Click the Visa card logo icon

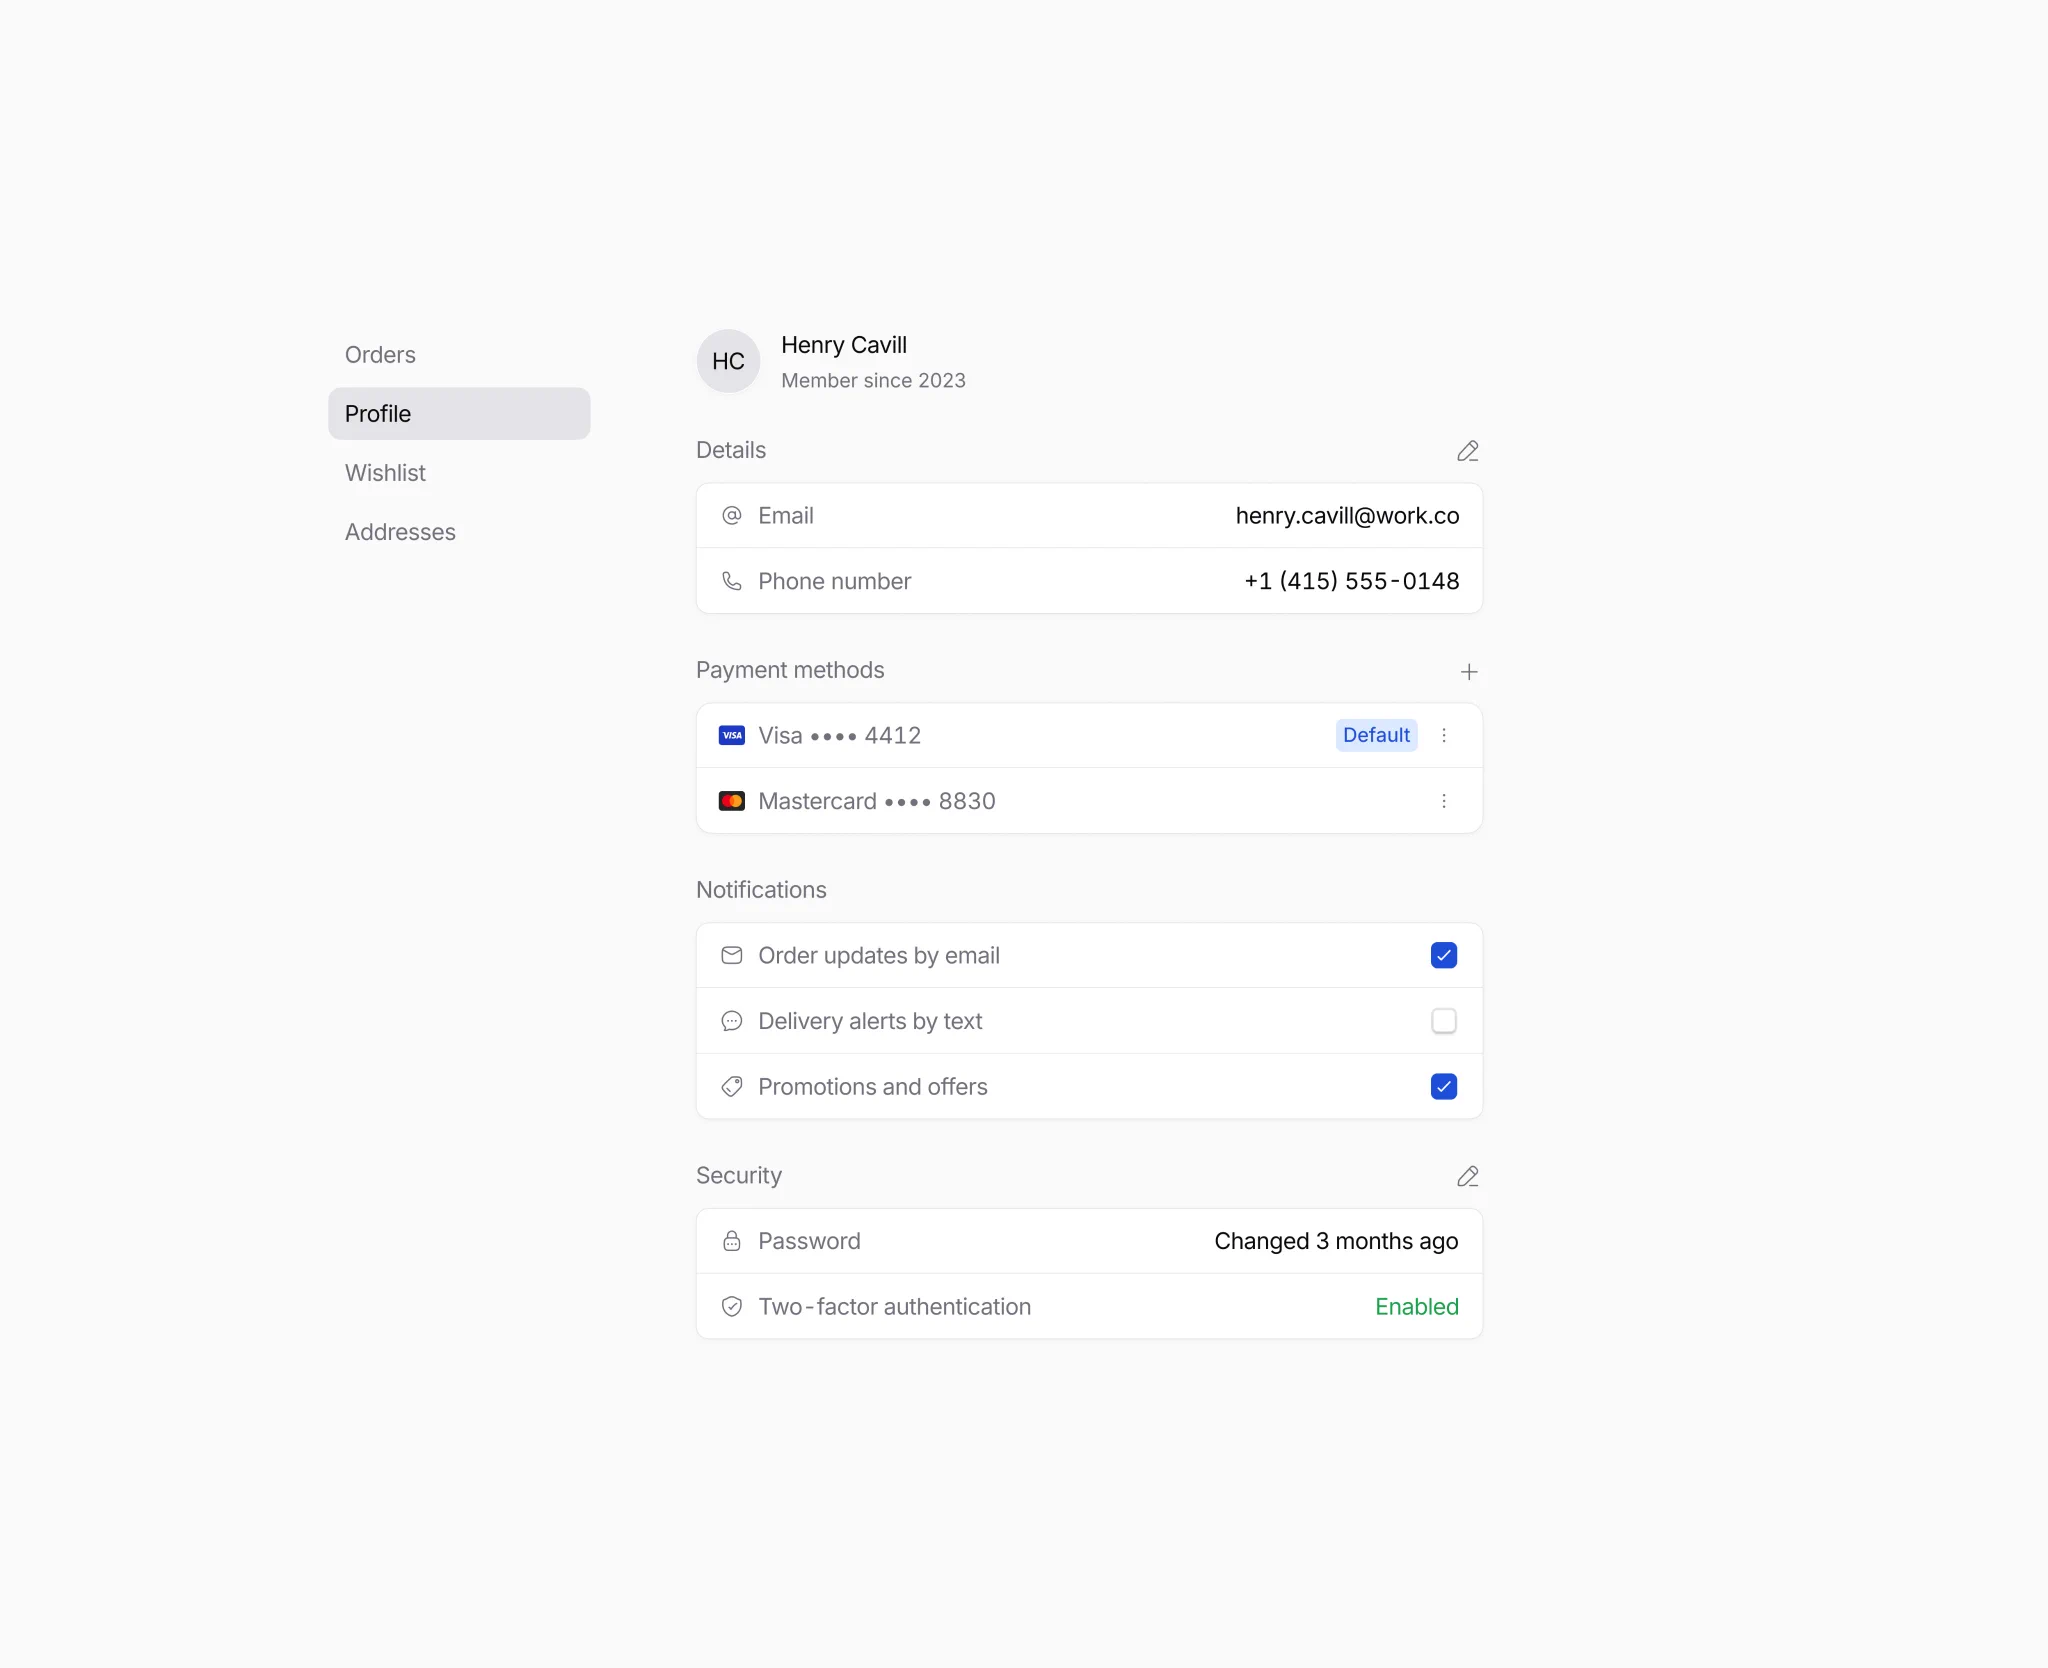click(x=731, y=735)
